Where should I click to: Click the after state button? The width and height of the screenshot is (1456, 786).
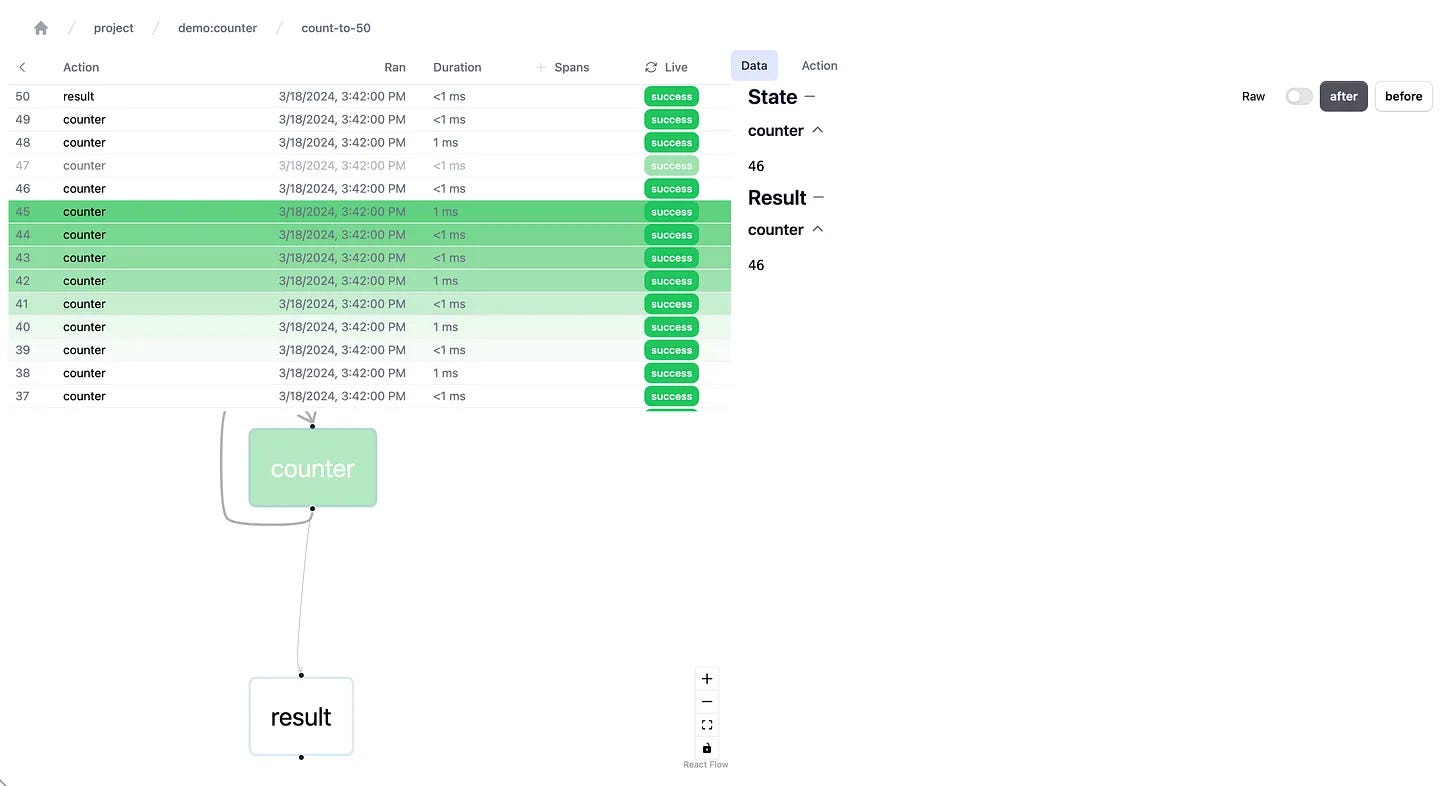[1343, 96]
